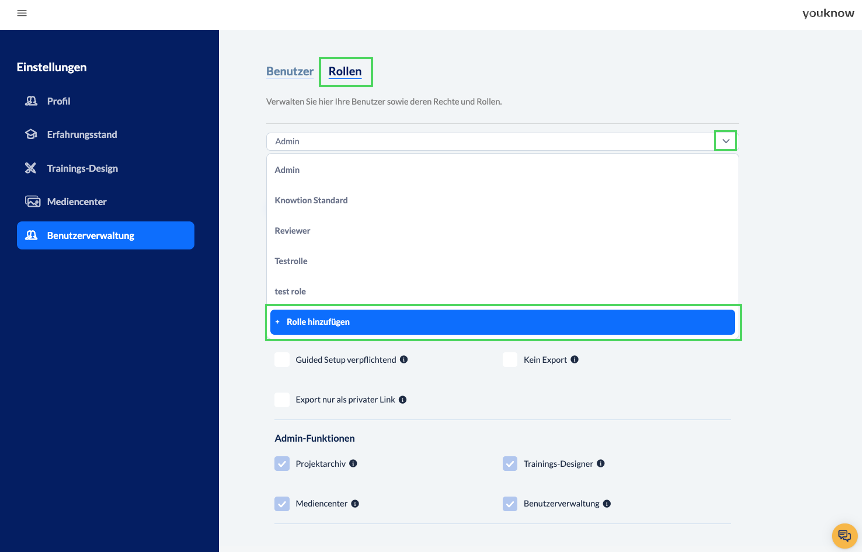The height and width of the screenshot is (552, 862).
Task: Show info for Export nur als privater Link
Action: click(x=403, y=400)
